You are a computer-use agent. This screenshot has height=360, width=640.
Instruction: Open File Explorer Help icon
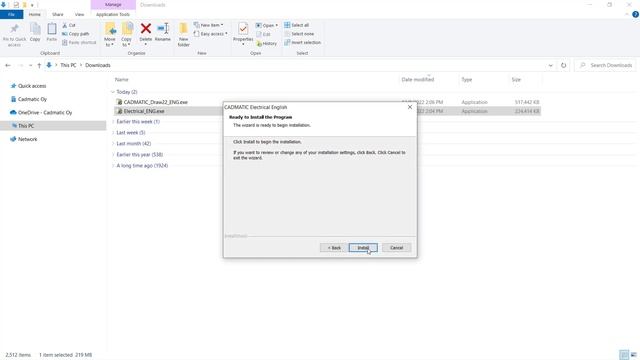(x=635, y=14)
